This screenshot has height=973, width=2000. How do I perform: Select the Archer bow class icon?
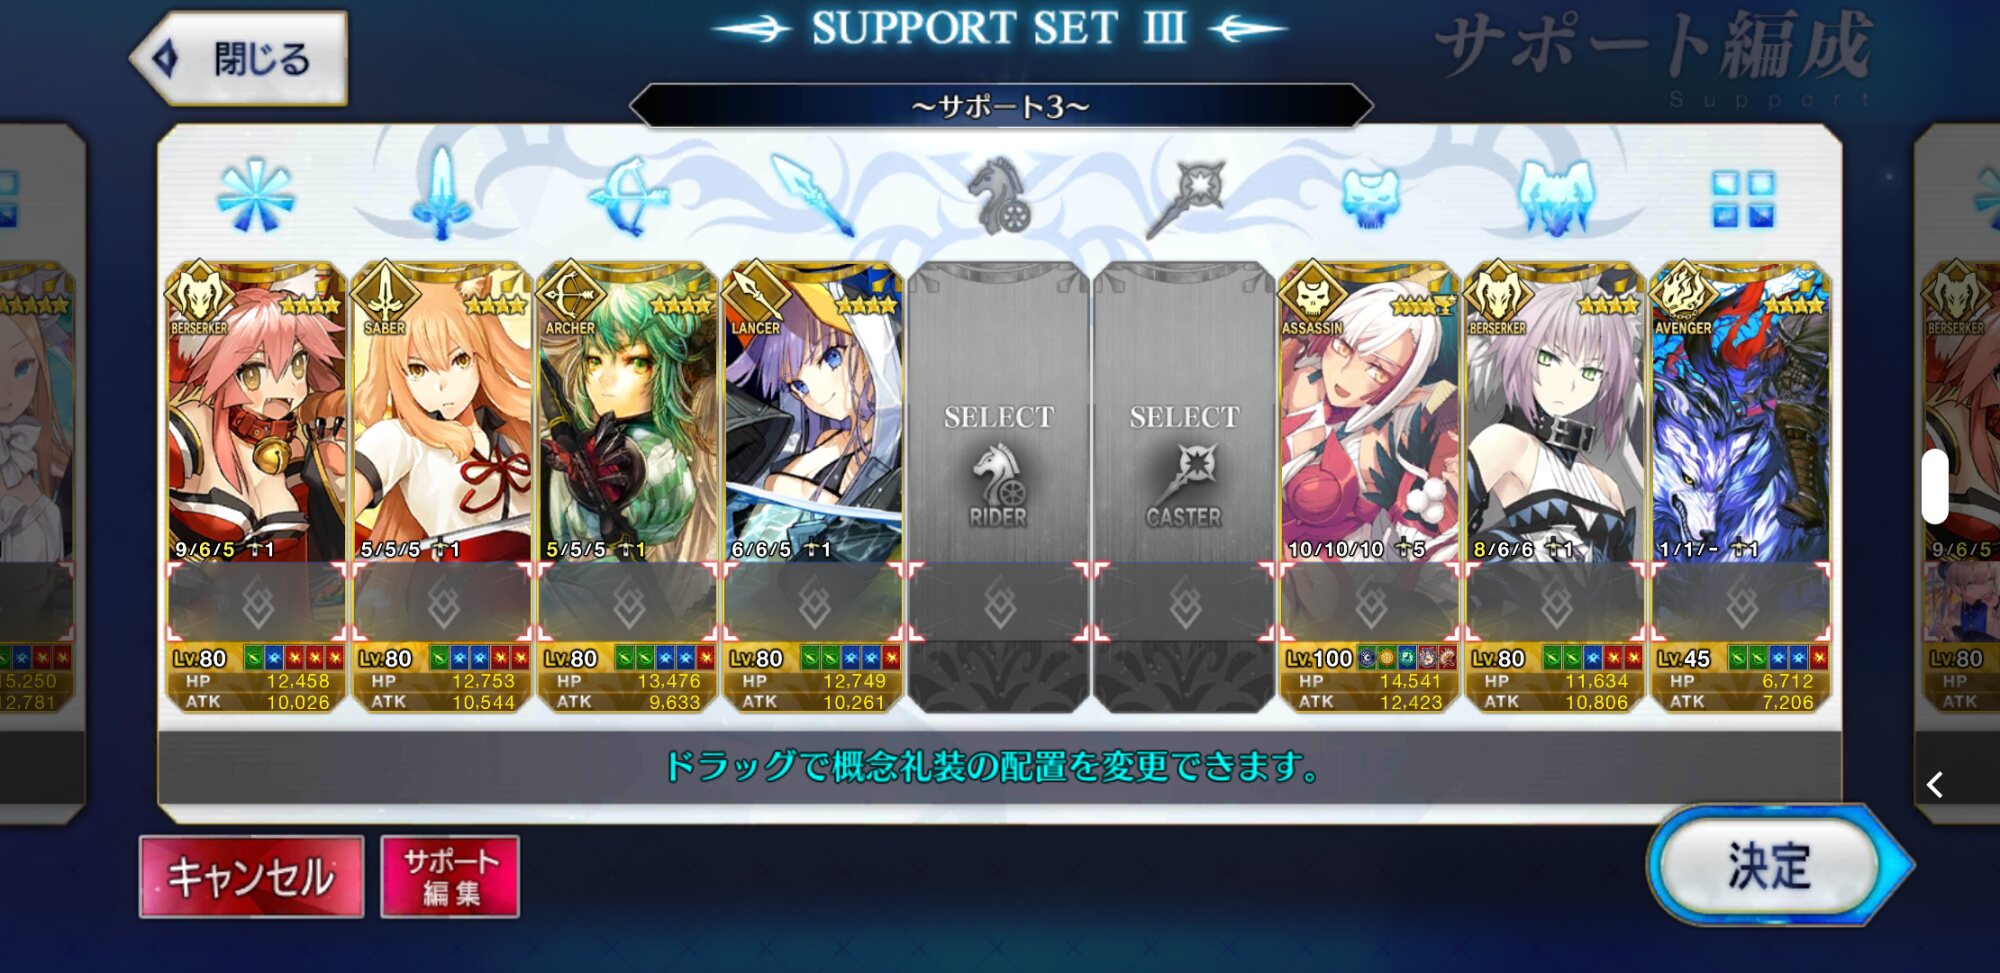[628, 197]
